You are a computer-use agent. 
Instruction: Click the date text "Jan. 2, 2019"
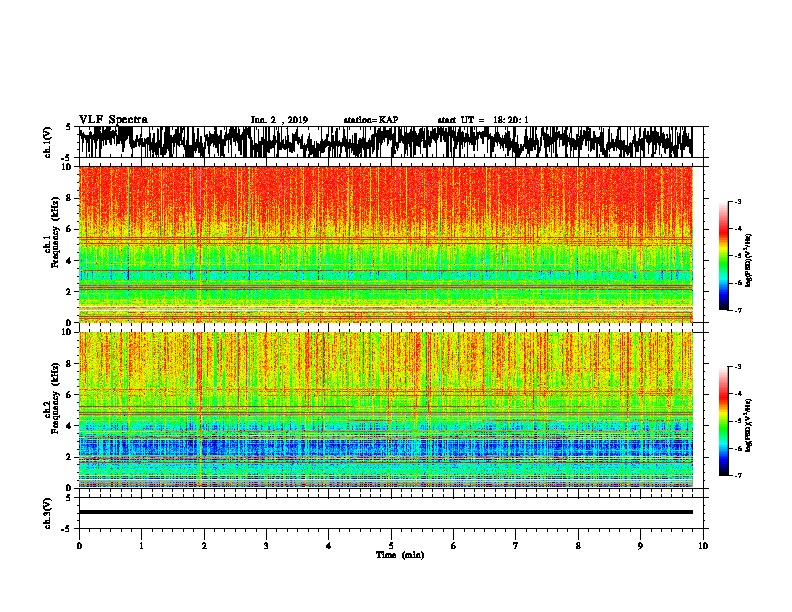coord(279,120)
